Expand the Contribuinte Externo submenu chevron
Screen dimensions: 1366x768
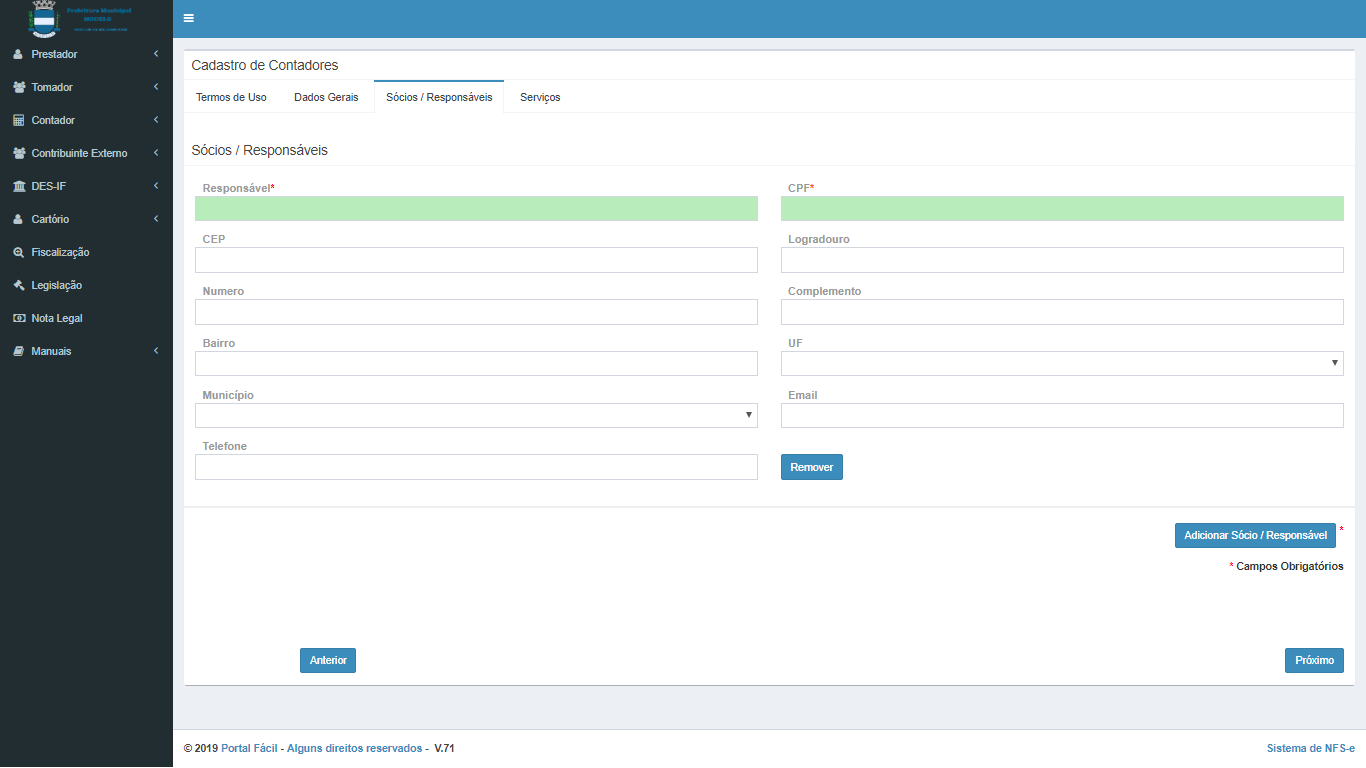tap(156, 153)
